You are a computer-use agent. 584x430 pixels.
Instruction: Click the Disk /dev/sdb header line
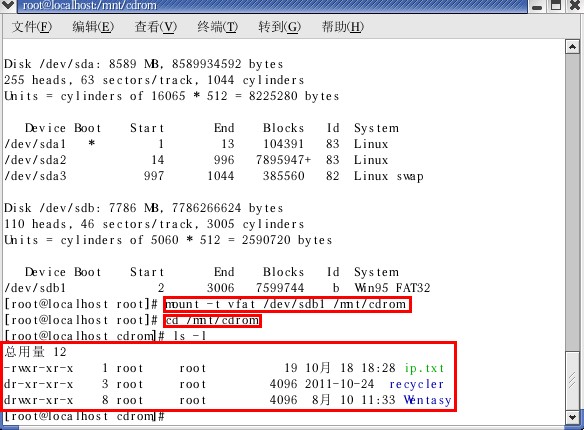144,208
